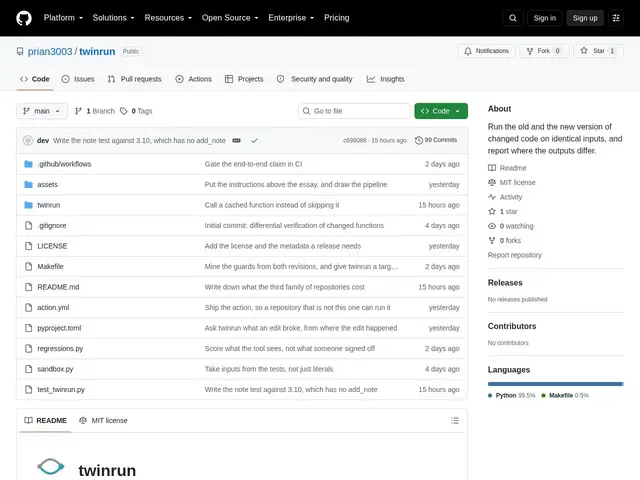The image size is (640, 480).
Task: Open the assets folder
Action: click(x=47, y=184)
